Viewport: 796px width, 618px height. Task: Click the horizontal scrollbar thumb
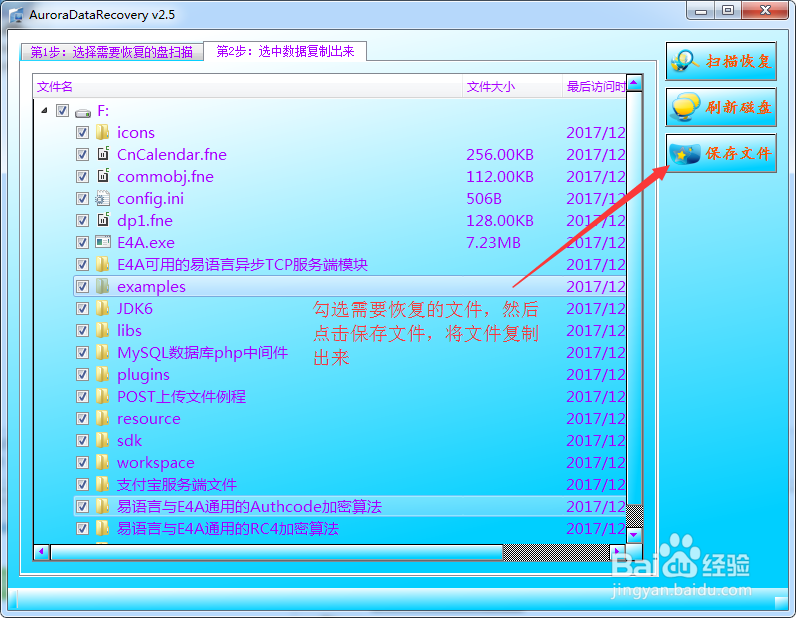(277, 552)
